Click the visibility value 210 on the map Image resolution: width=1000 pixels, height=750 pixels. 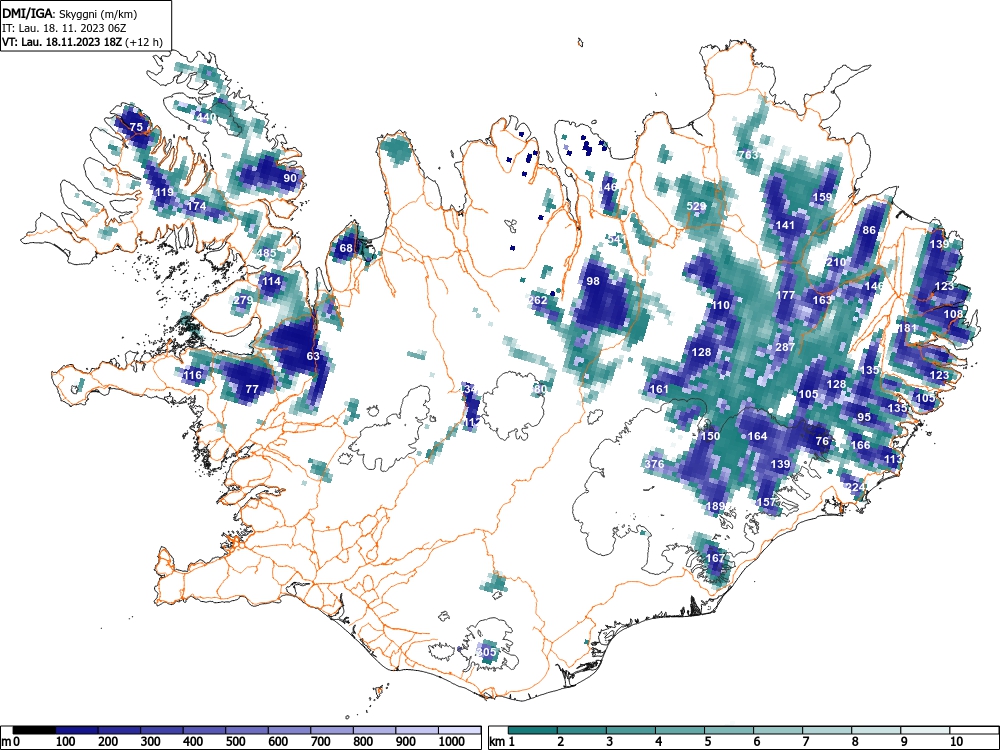click(x=836, y=262)
